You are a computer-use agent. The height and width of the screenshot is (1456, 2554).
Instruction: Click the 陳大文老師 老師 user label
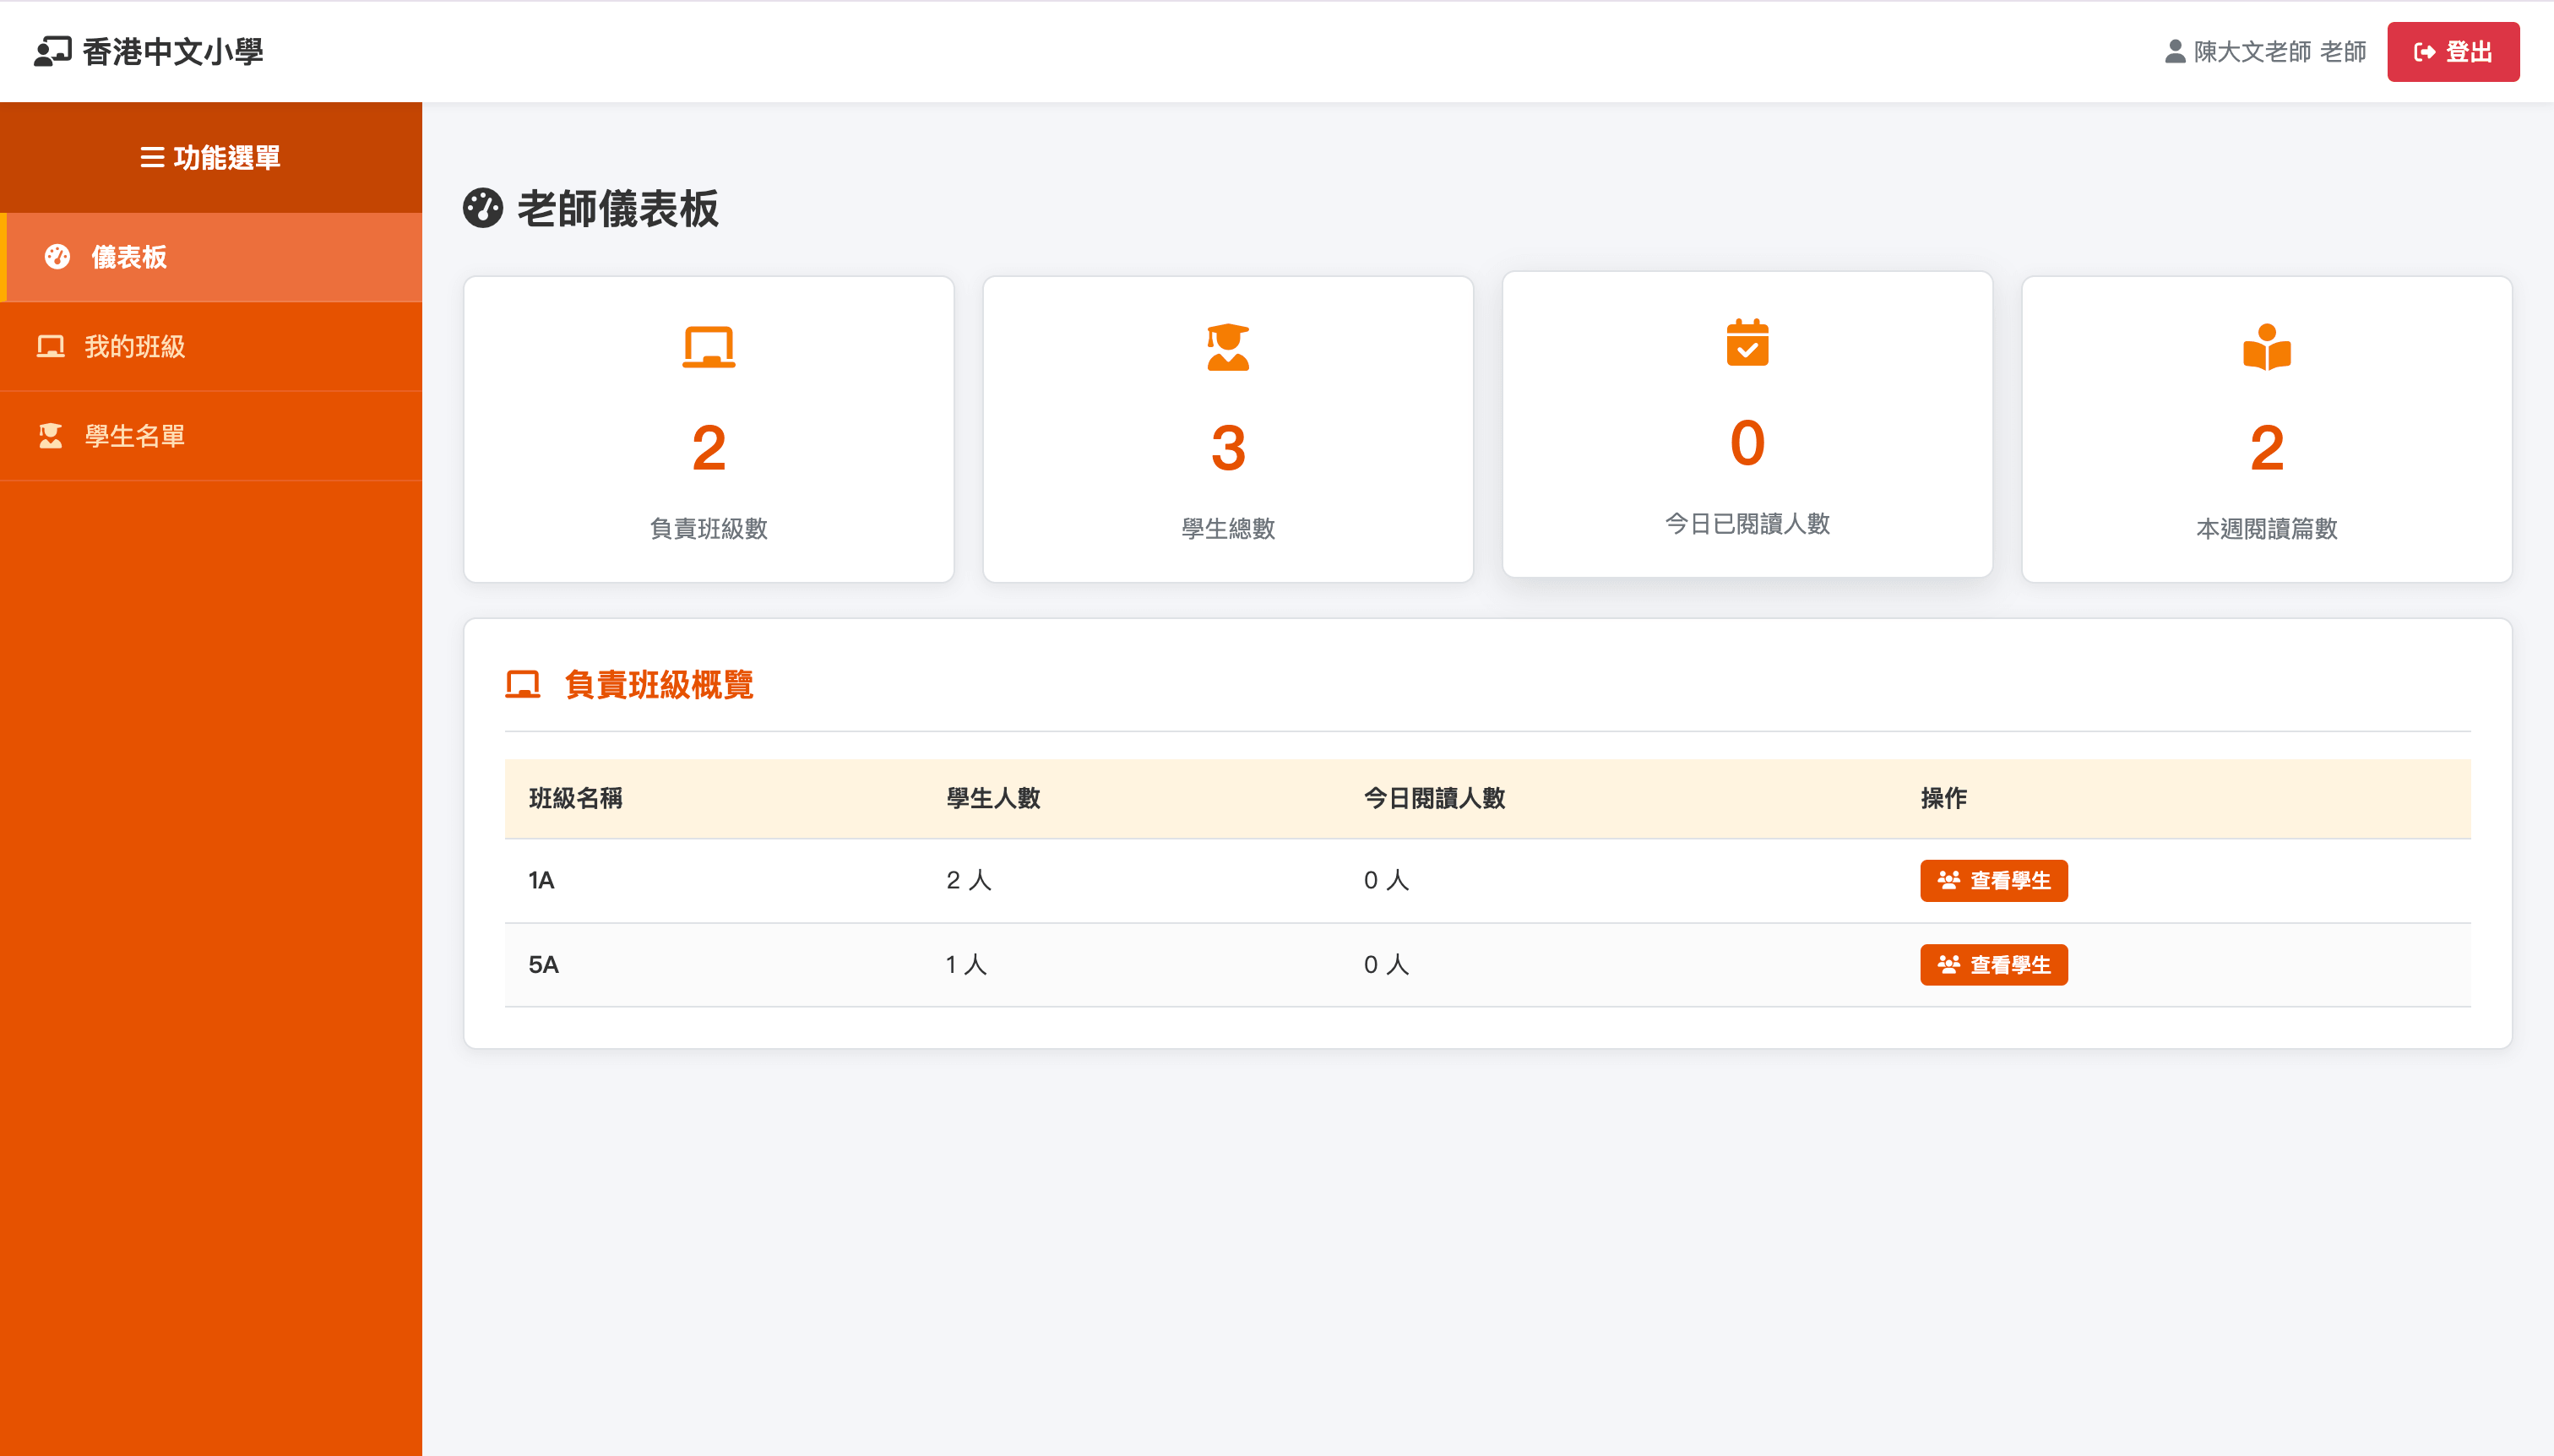[2279, 52]
